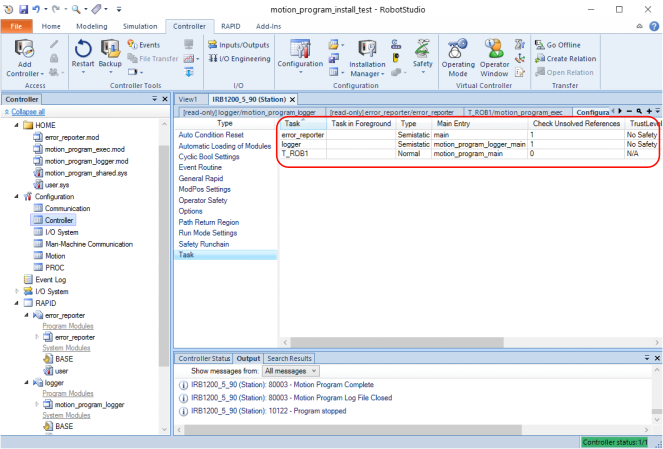Switch to the Home ribbon tab
Viewport: 663px width, 449px height.
(x=51, y=26)
